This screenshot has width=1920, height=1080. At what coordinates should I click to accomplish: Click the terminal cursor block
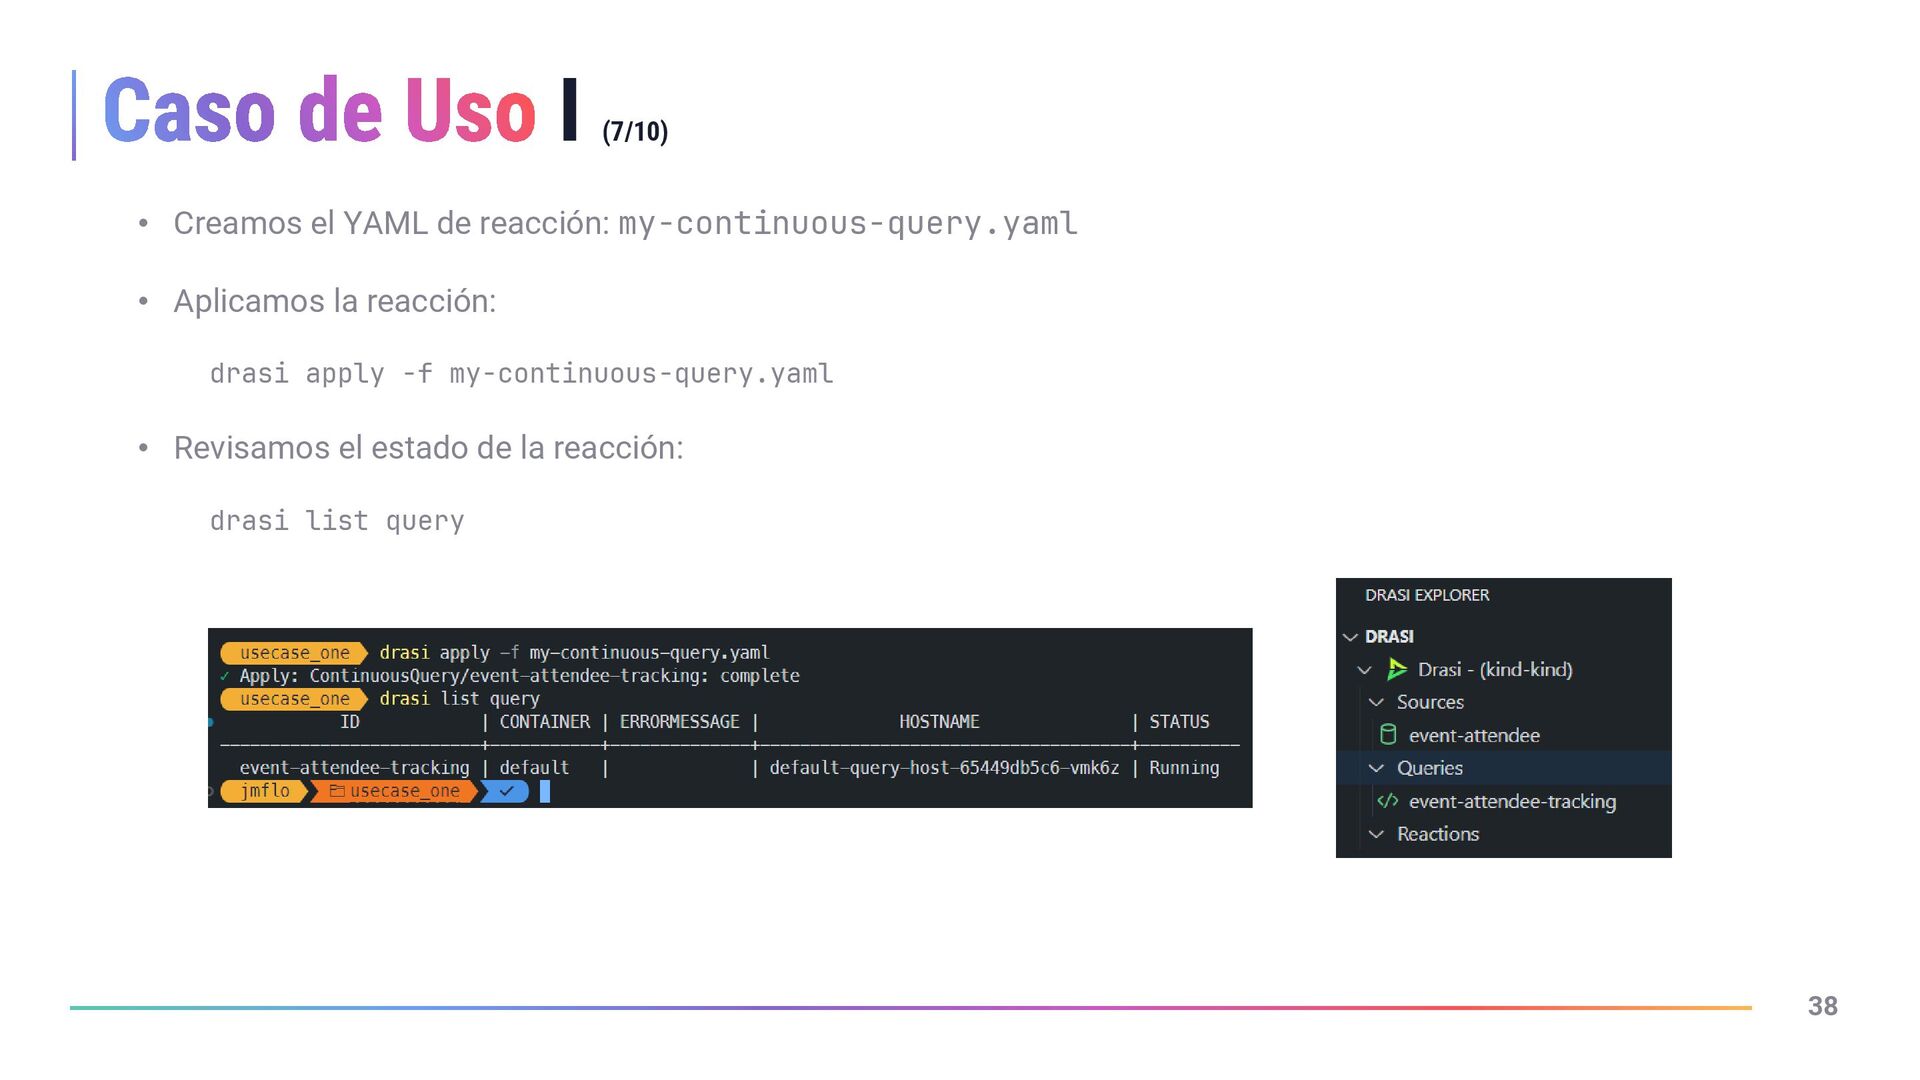point(545,791)
